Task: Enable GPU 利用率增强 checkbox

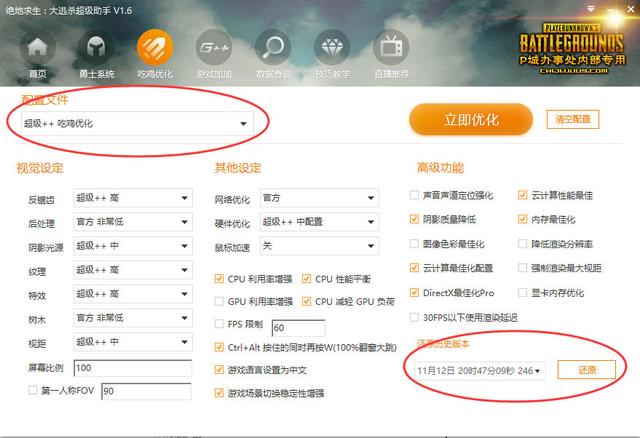Action: coord(219,302)
